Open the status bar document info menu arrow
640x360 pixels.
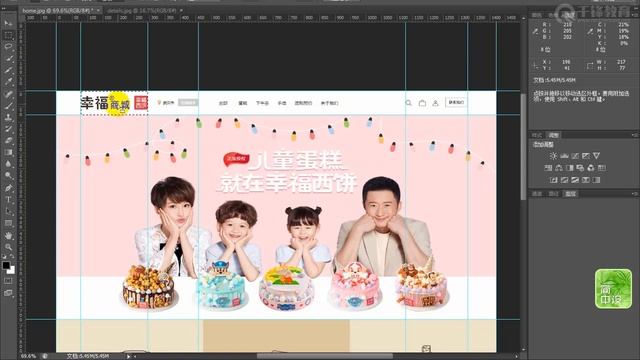pos(128,356)
